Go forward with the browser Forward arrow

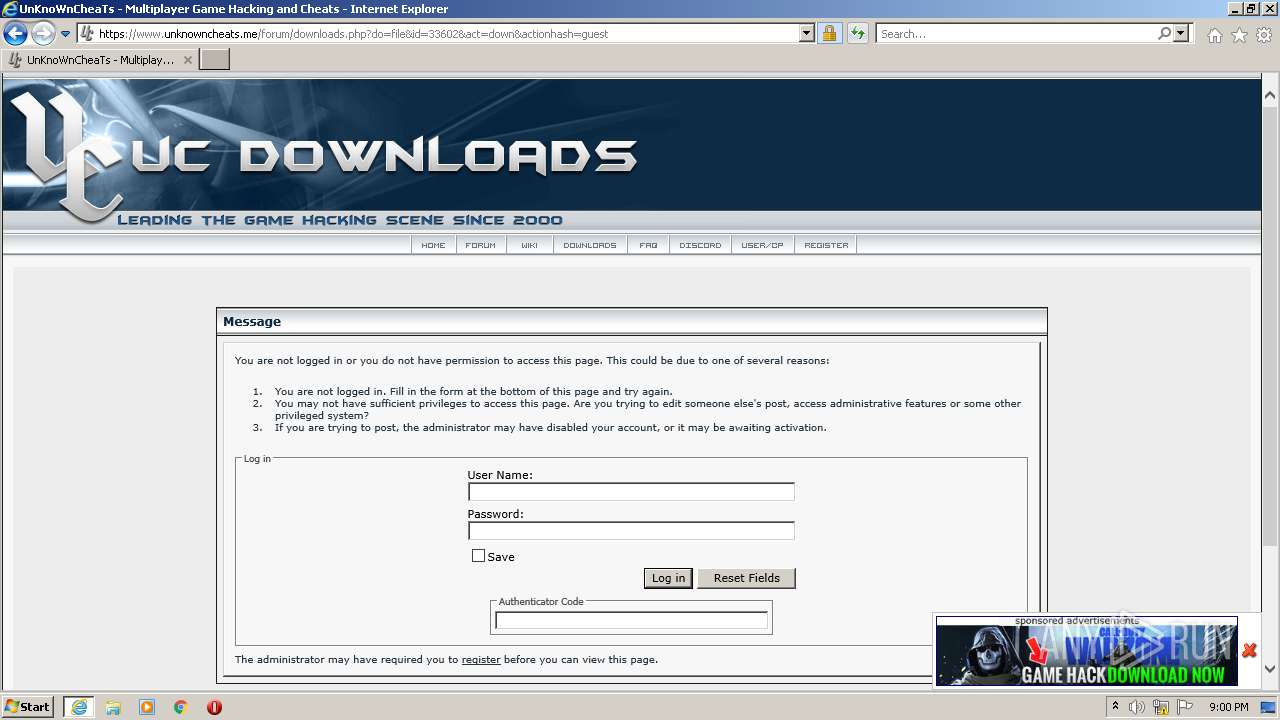click(43, 33)
